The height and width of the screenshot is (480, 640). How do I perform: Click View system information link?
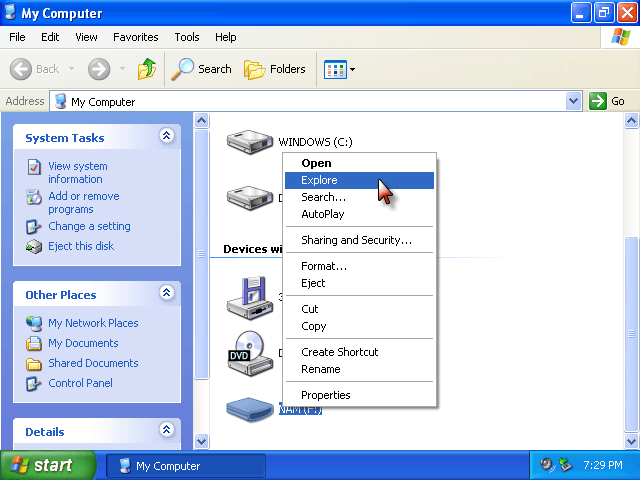point(78,173)
